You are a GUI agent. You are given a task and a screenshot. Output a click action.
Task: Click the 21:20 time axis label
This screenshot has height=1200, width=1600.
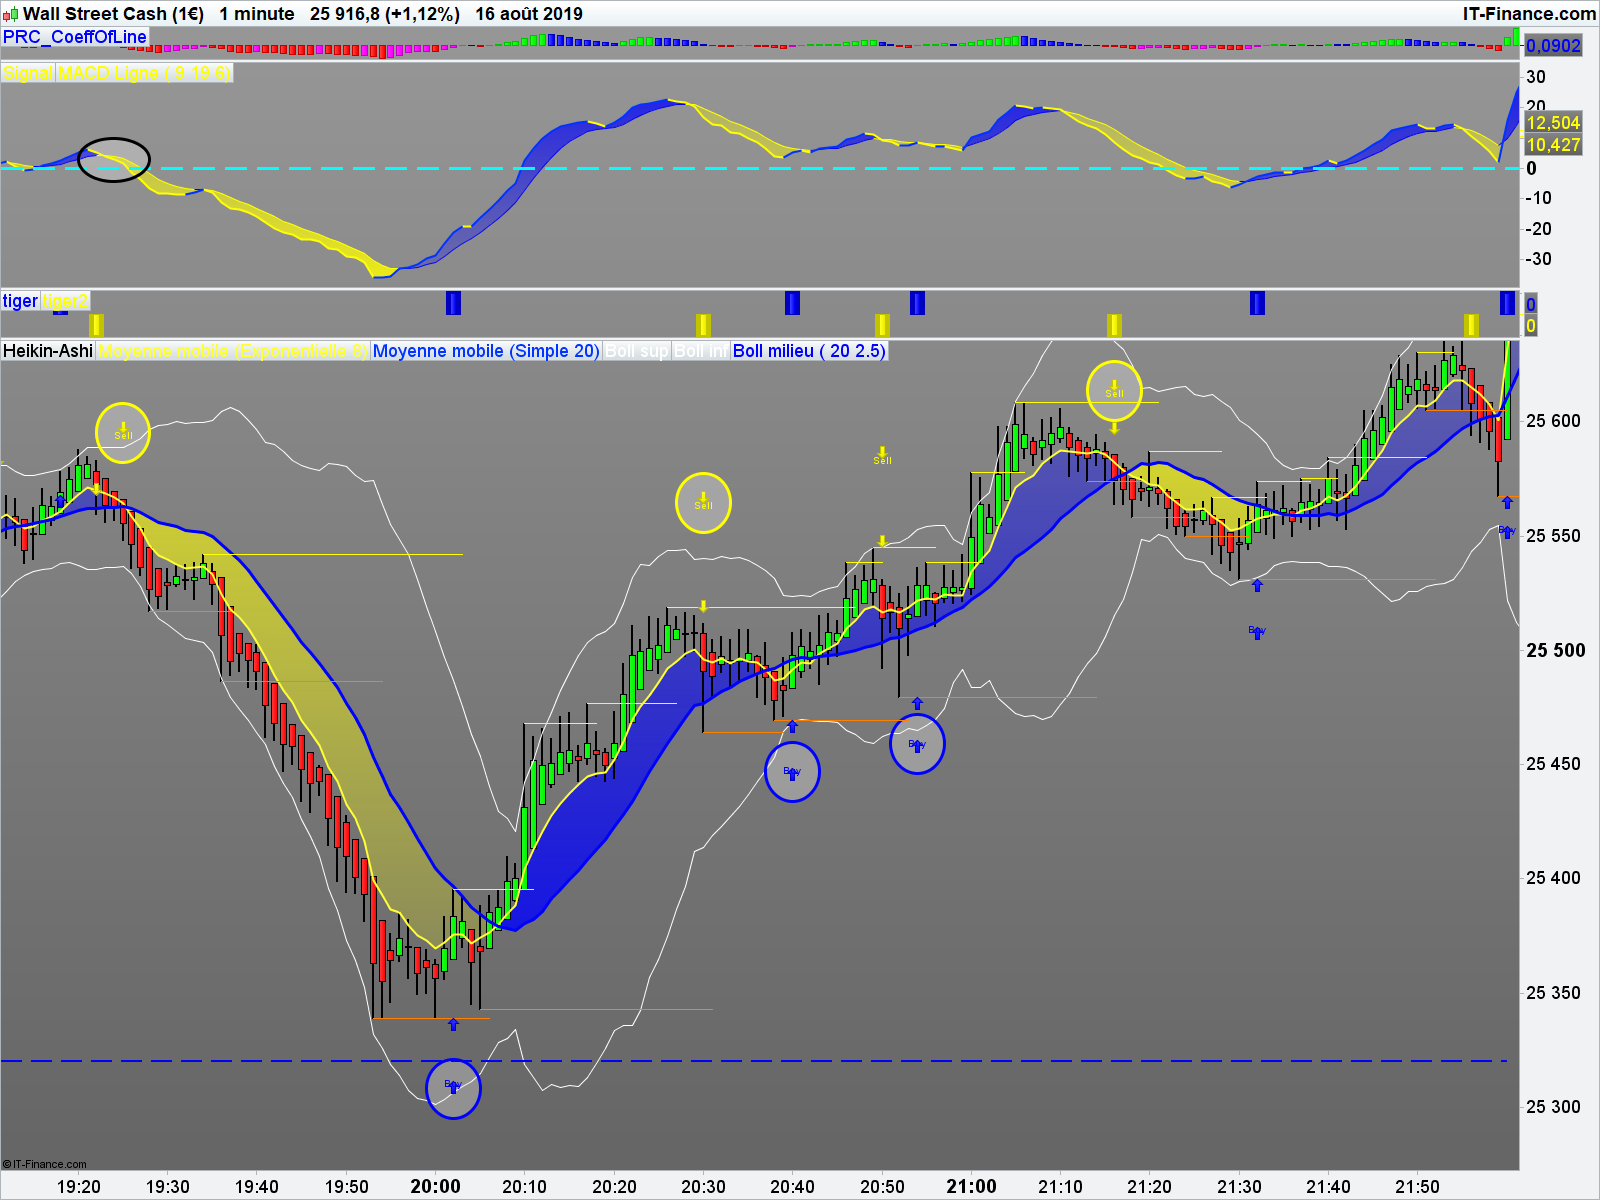tap(1150, 1187)
